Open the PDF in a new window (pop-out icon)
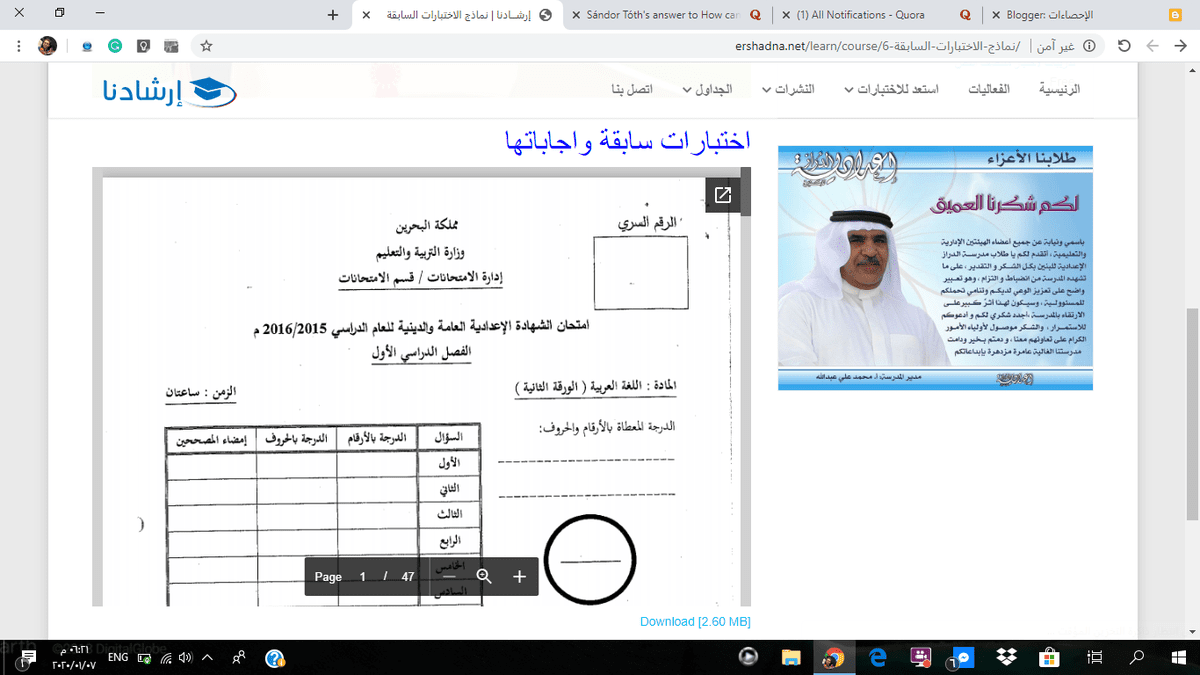Image resolution: width=1200 pixels, height=675 pixels. point(723,195)
